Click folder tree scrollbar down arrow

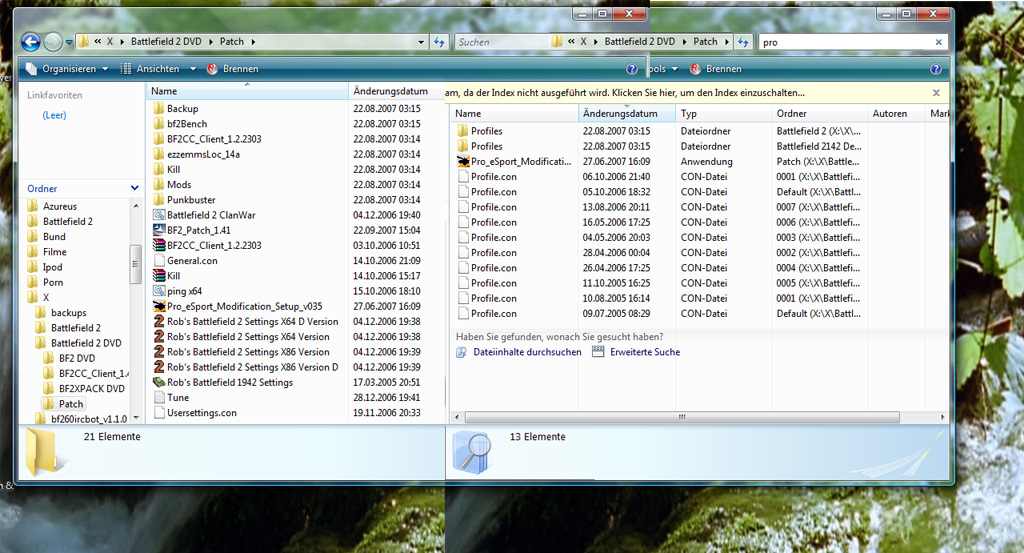[136, 418]
